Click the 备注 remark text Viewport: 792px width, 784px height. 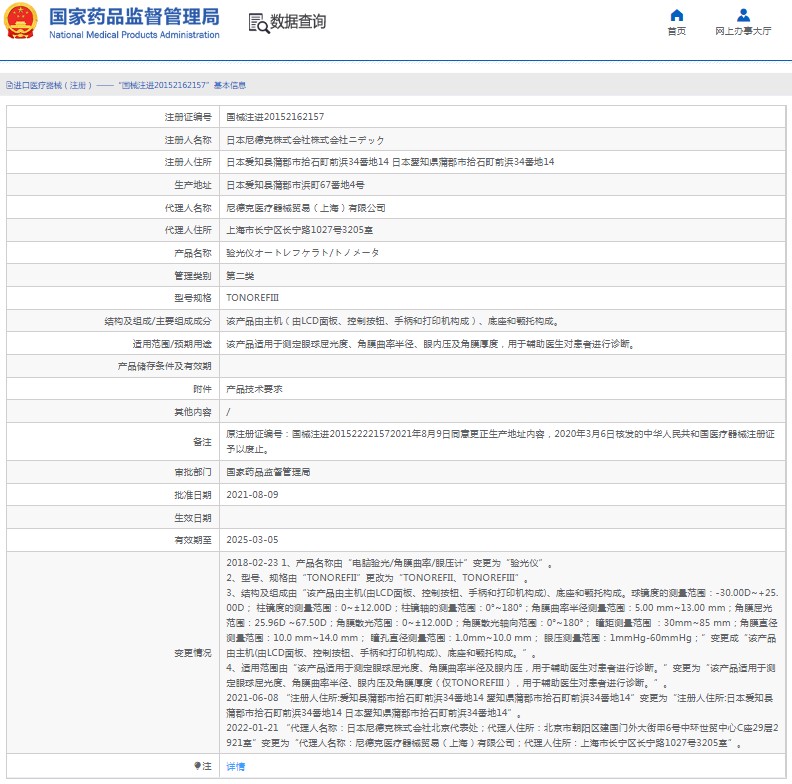500,442
